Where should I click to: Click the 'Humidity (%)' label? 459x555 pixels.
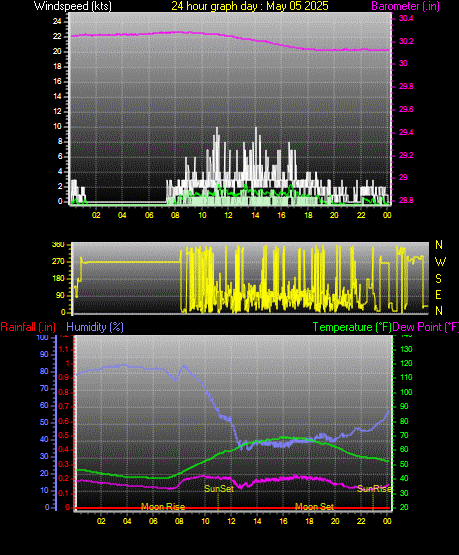[x=95, y=327]
